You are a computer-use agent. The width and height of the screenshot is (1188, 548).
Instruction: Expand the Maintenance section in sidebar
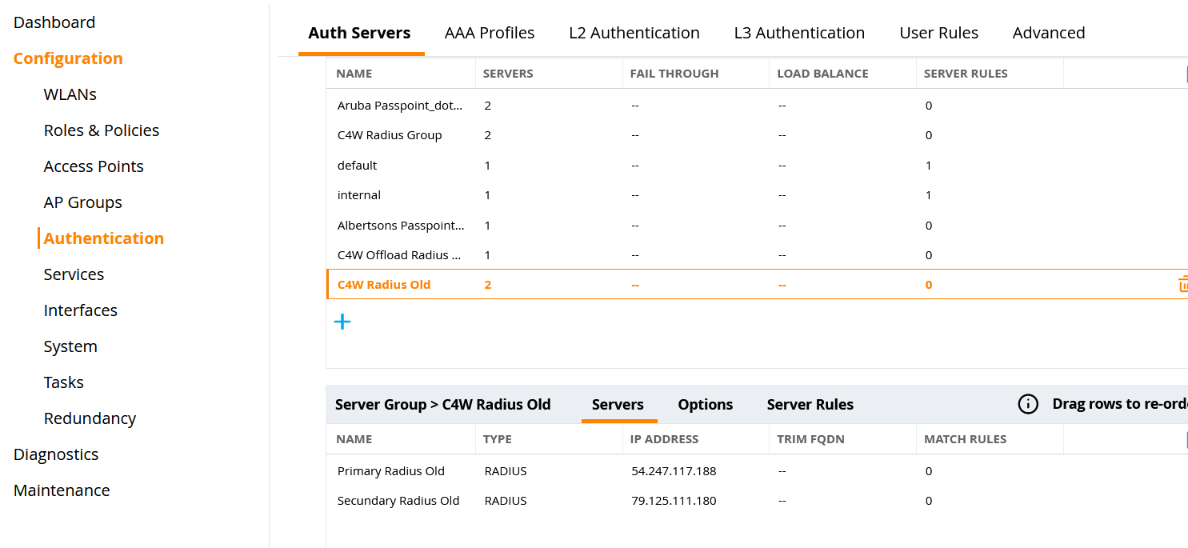pyautogui.click(x=61, y=490)
